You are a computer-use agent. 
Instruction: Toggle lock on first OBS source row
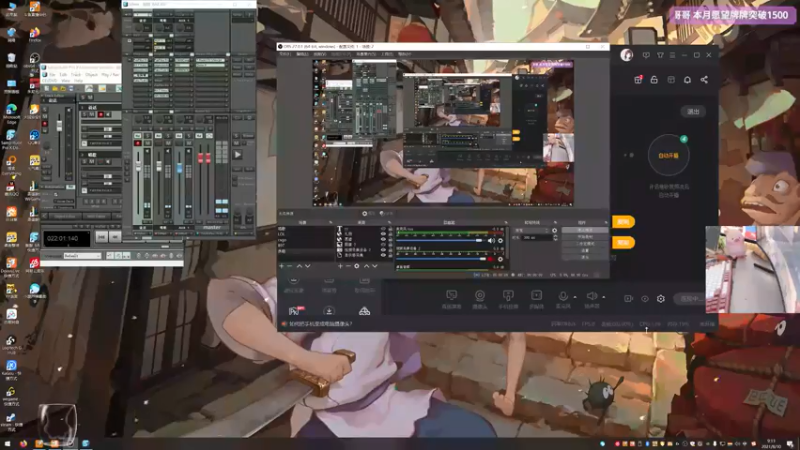(391, 229)
